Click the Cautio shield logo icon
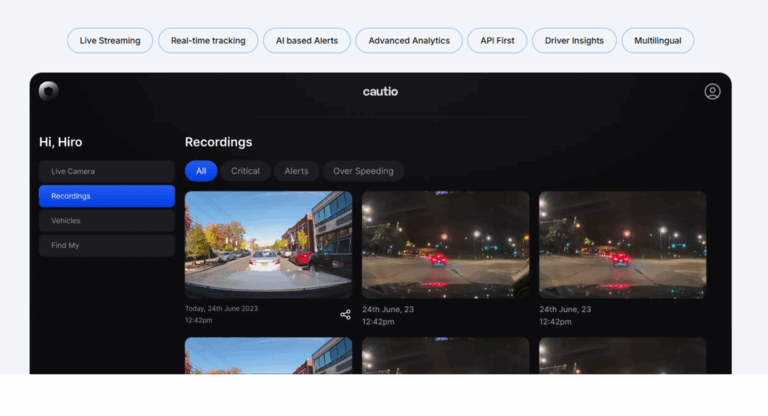The width and height of the screenshot is (768, 416). (x=48, y=91)
